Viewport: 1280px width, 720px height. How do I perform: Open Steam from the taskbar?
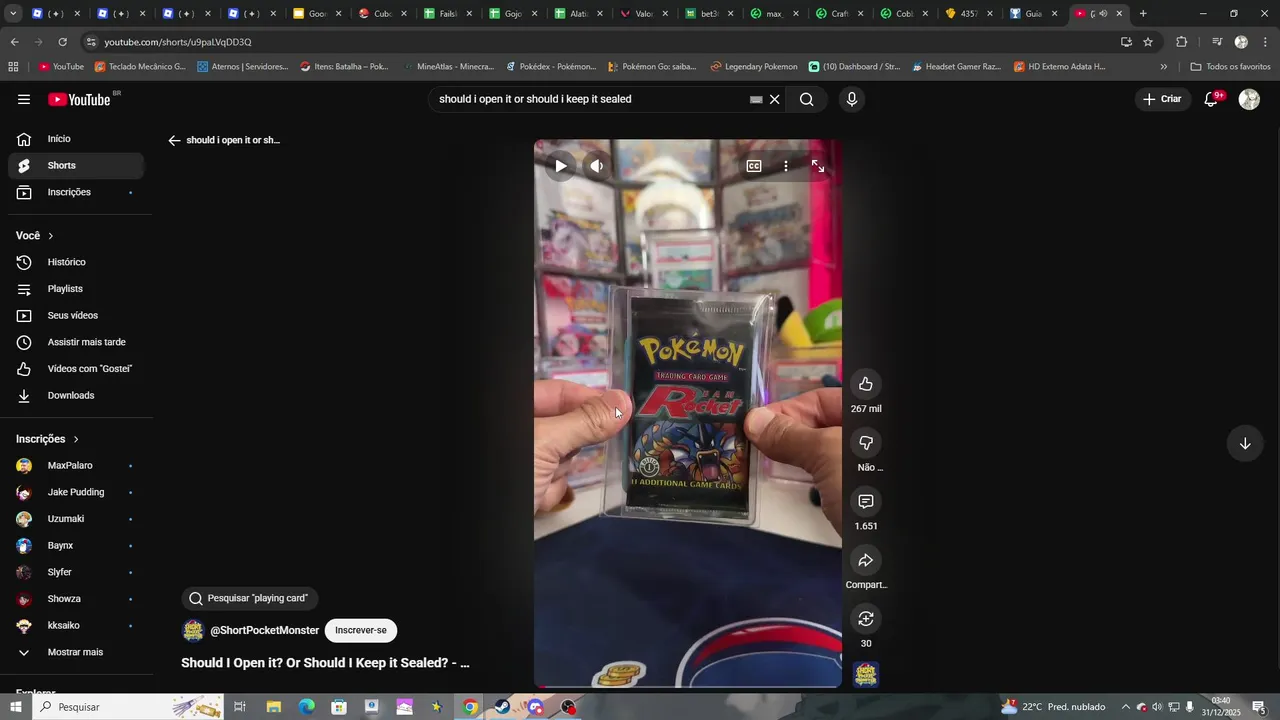coord(502,707)
